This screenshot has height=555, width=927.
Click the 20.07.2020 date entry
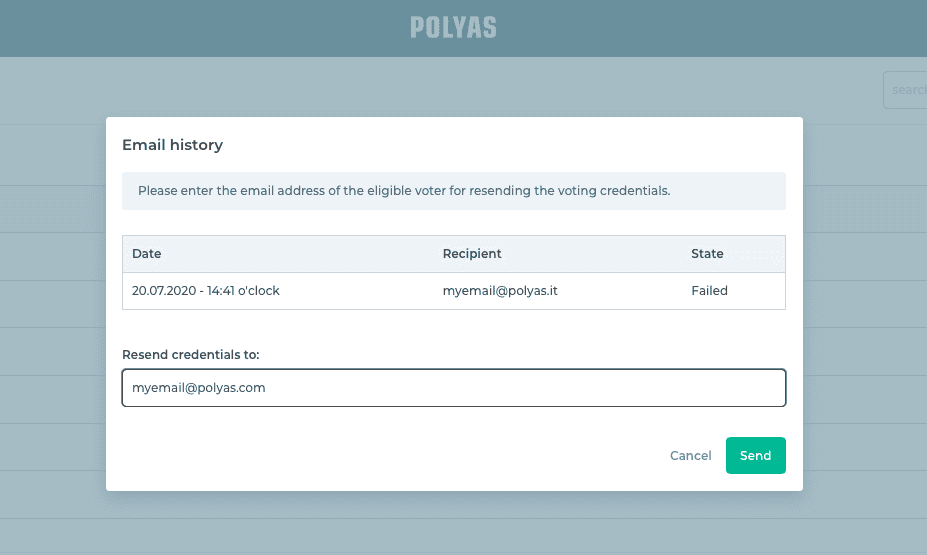pyautogui.click(x=206, y=291)
